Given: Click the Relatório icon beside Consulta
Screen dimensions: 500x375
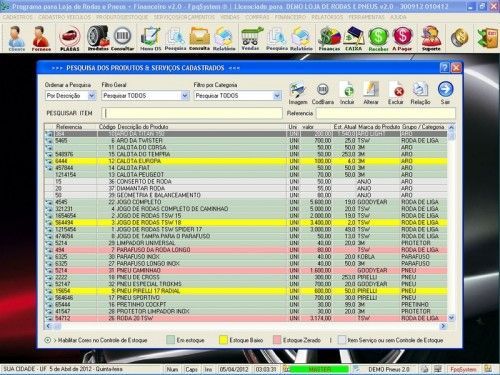Looking at the screenshot, I should pos(224,38).
